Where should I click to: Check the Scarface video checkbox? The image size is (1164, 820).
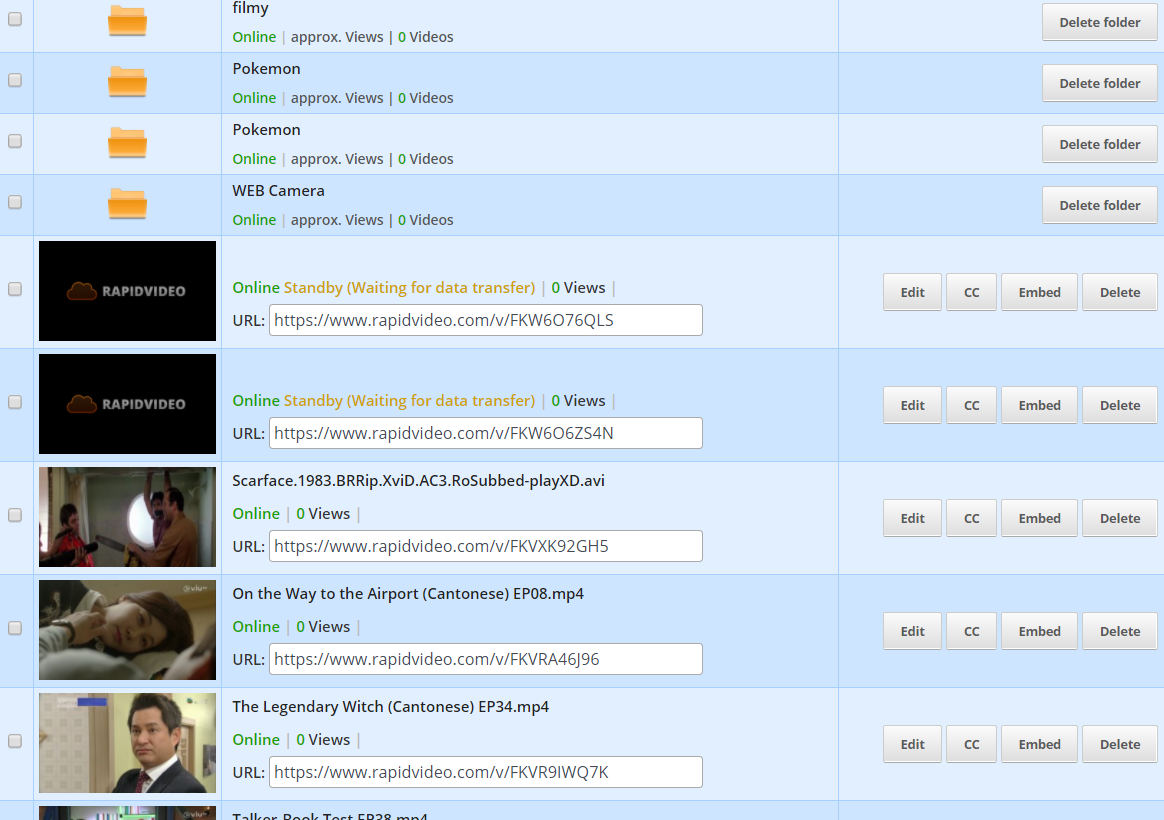[x=15, y=515]
